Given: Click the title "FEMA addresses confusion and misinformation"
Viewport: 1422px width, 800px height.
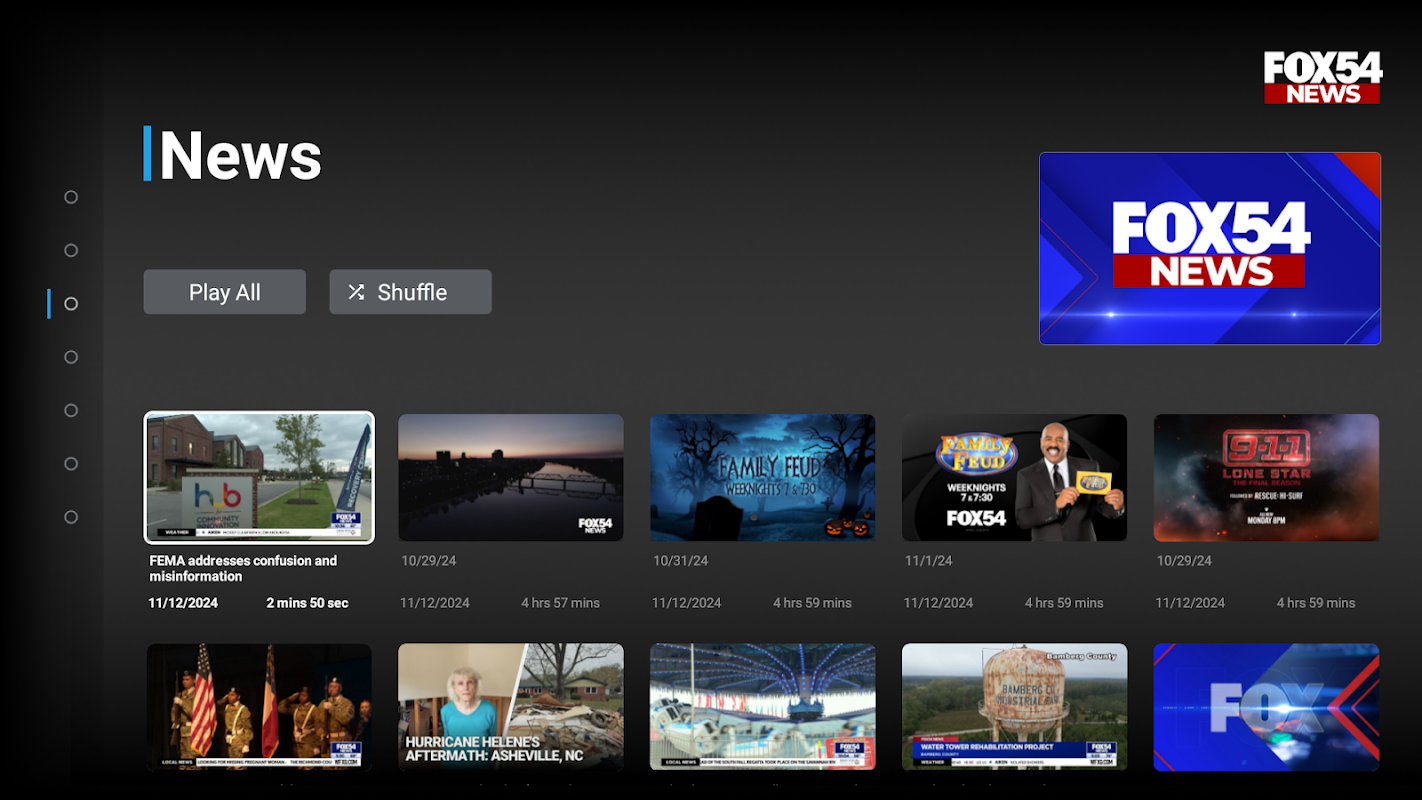Looking at the screenshot, I should [243, 568].
